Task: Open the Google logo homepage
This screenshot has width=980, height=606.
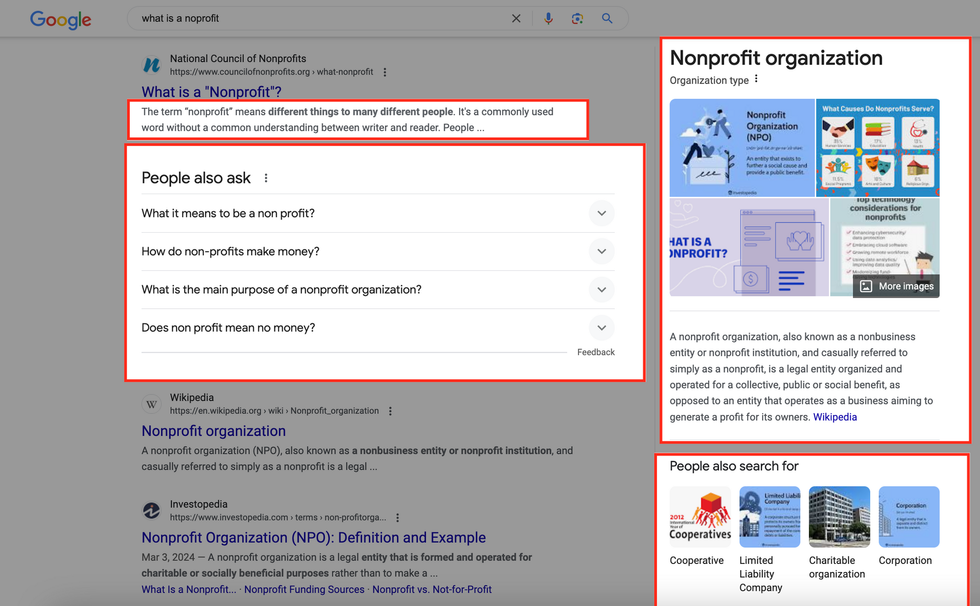Action: (x=60, y=19)
